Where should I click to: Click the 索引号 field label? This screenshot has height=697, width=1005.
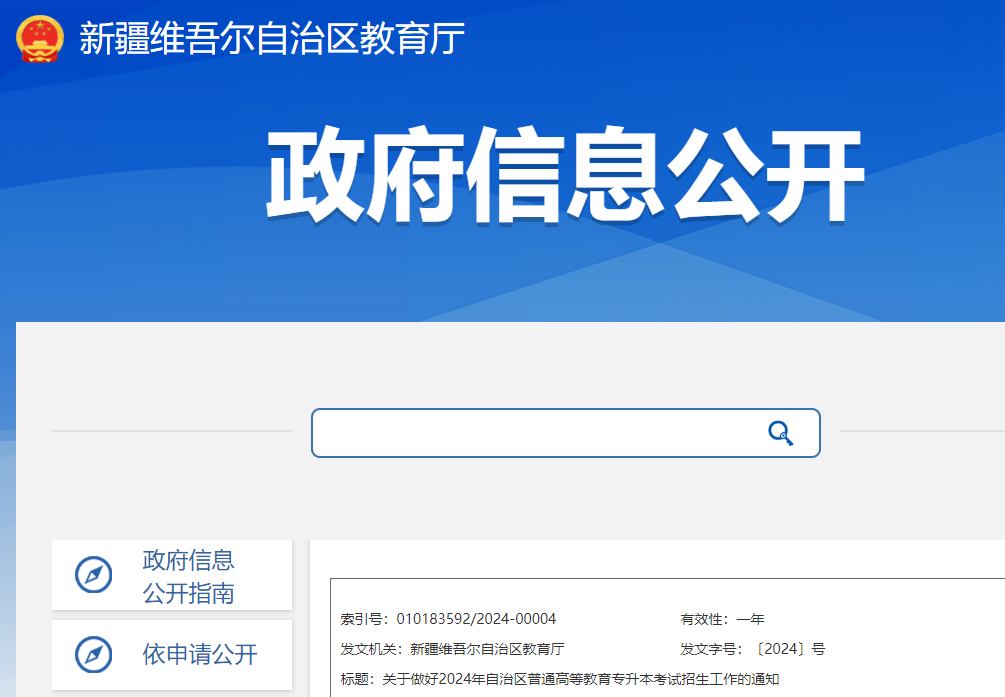[364, 619]
